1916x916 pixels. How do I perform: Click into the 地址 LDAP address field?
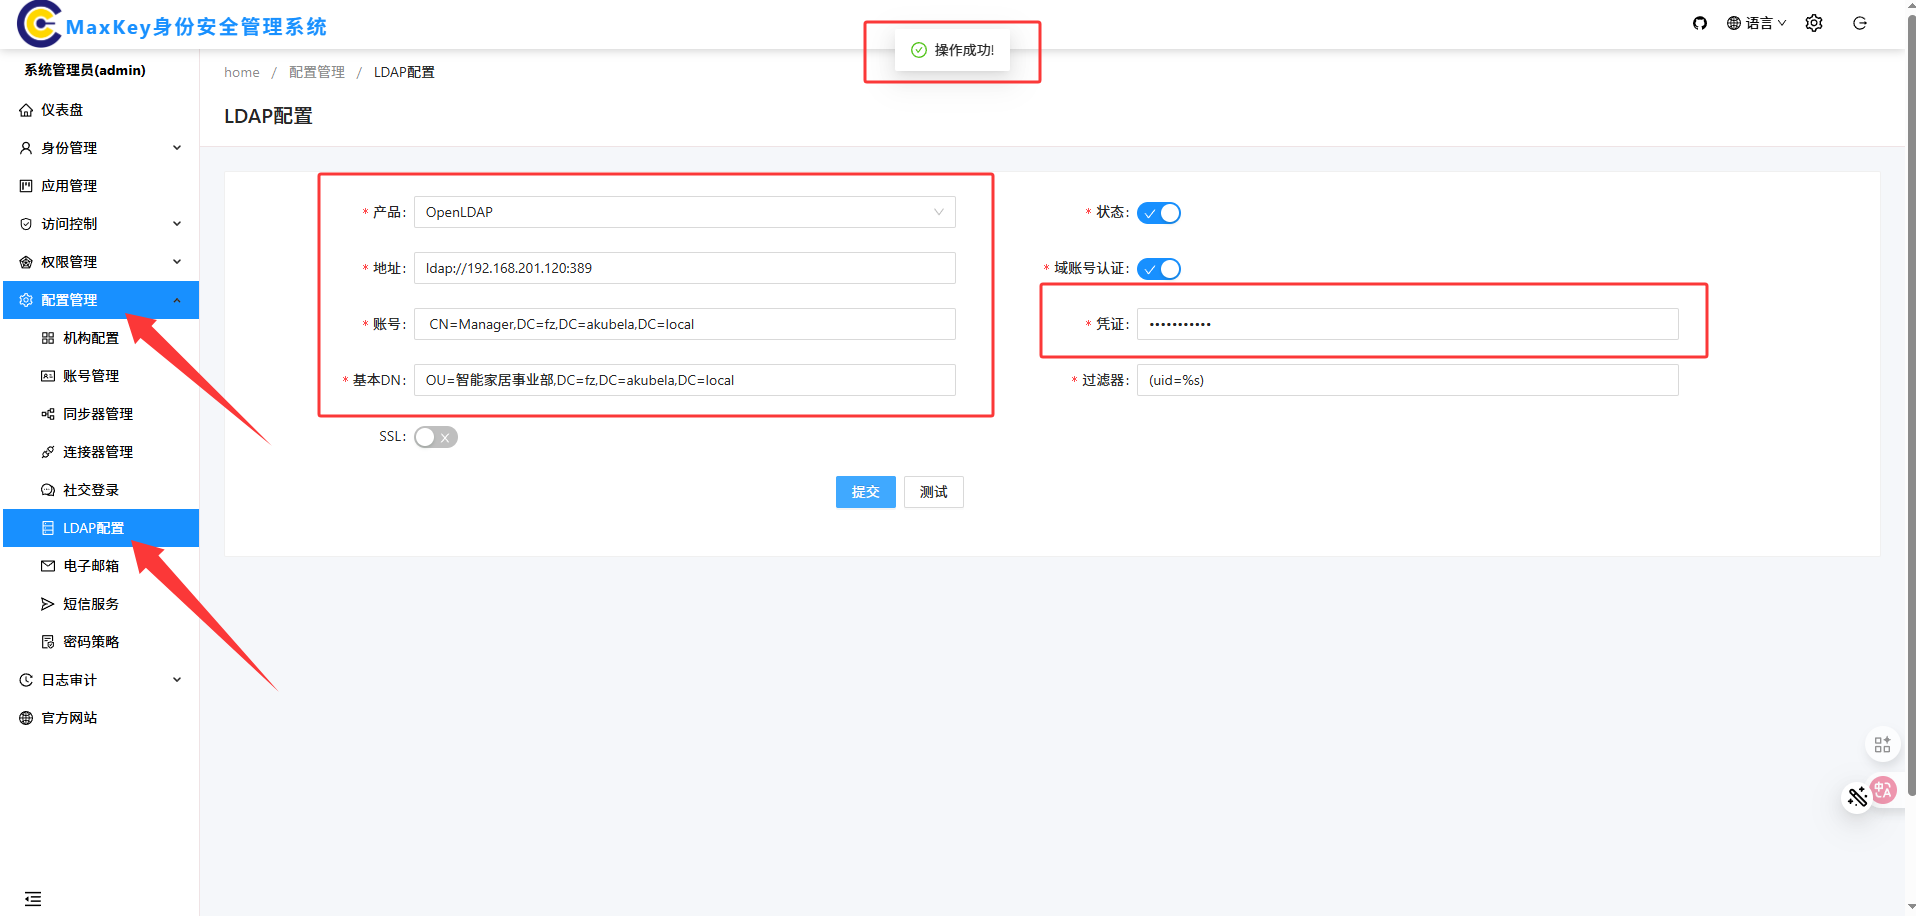pos(684,268)
